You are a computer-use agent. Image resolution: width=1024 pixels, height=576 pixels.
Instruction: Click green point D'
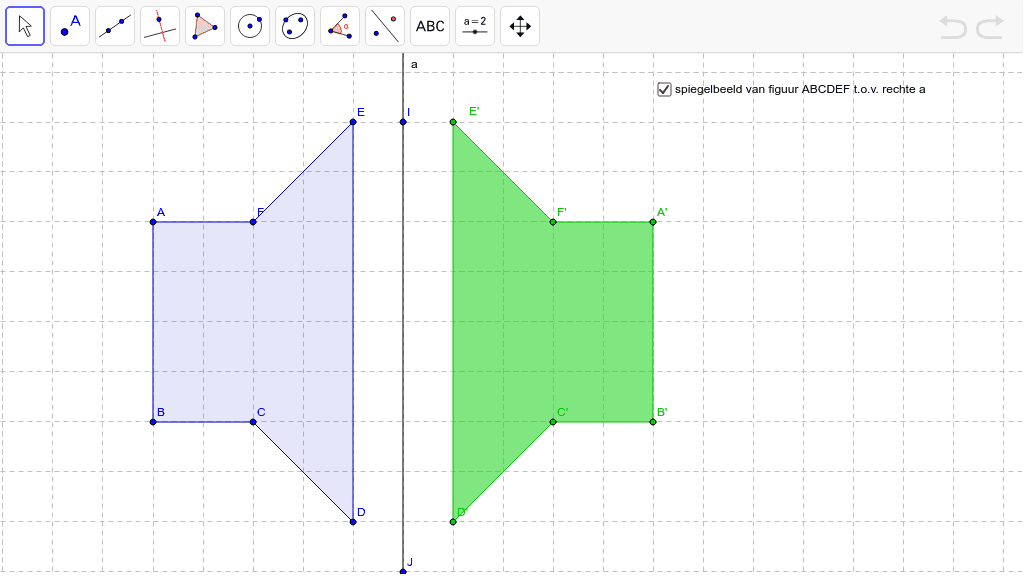tap(453, 522)
